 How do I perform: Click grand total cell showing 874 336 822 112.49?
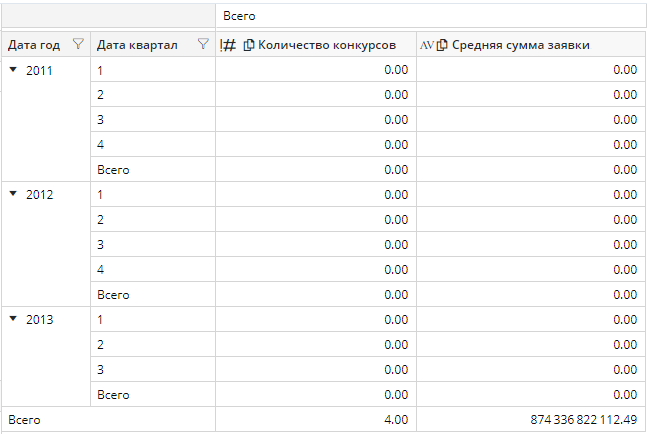pos(583,420)
